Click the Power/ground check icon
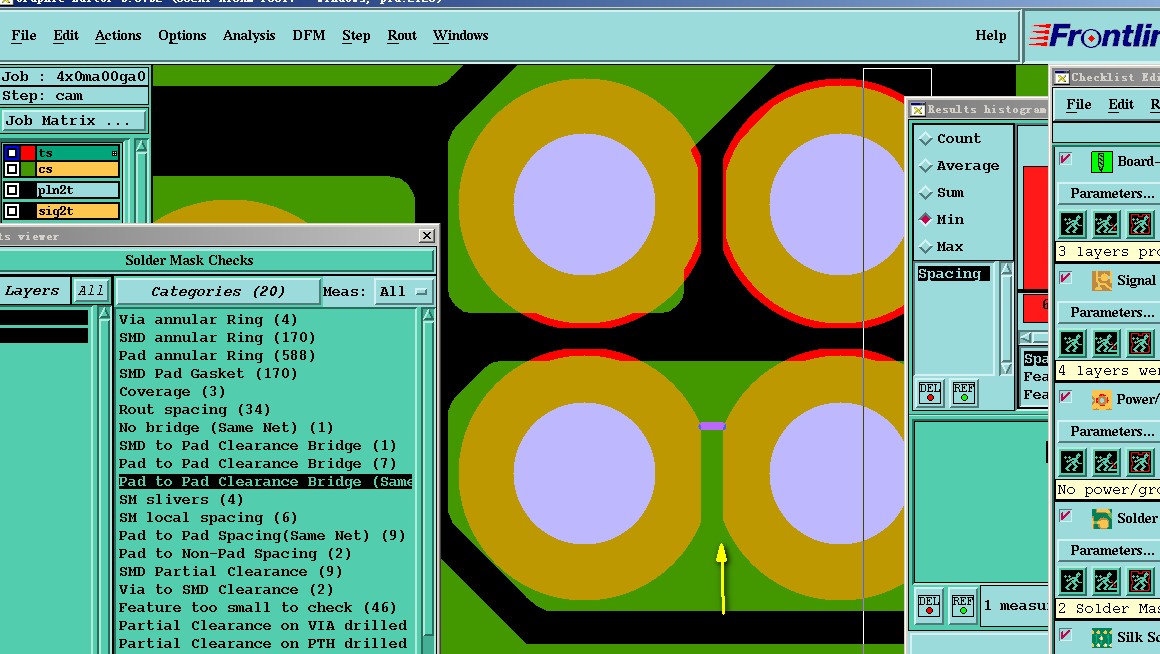Viewport: 1160px width, 654px height. coord(1101,400)
